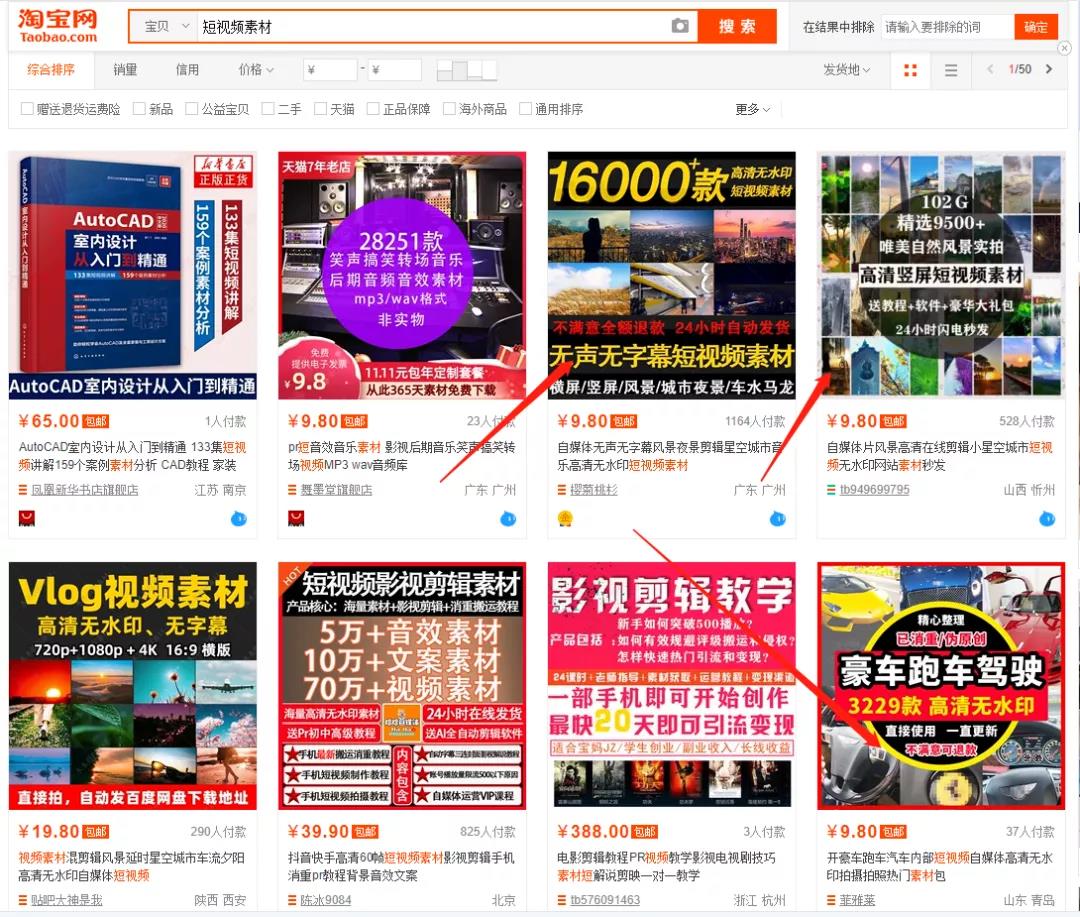This screenshot has height=917, width=1080.
Task: Click Tmall badge icon under 舞墨堂旗舰店
Action: coord(296,518)
